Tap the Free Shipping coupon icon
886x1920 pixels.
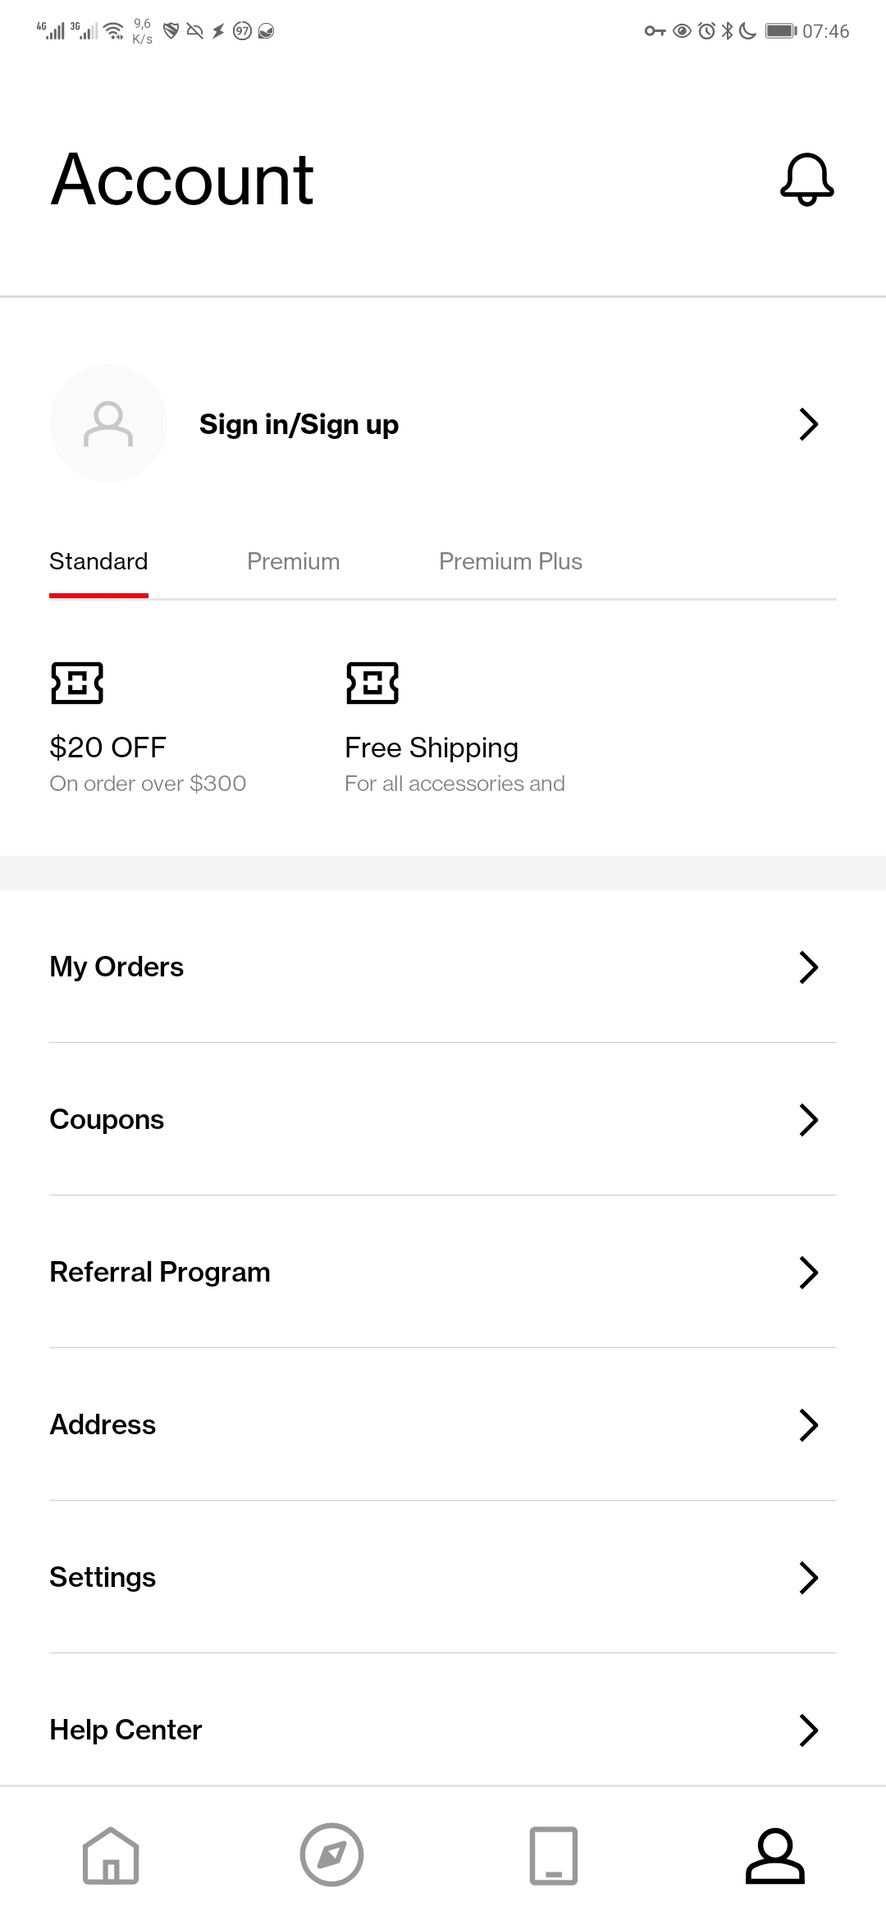pos(372,683)
